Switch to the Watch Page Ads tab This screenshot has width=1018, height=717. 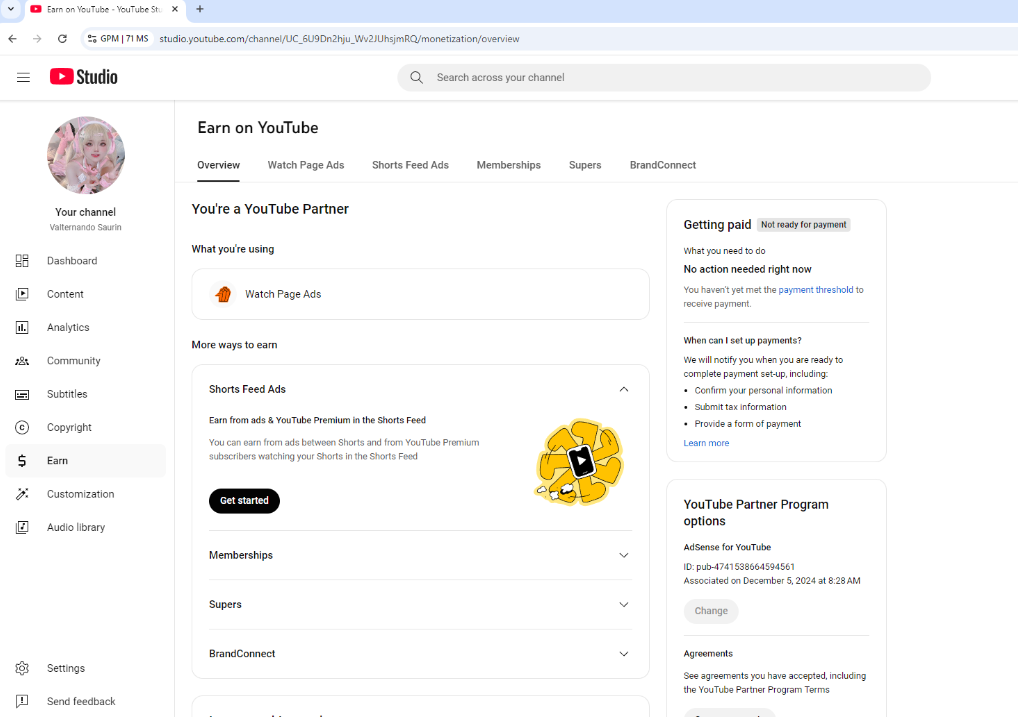306,165
